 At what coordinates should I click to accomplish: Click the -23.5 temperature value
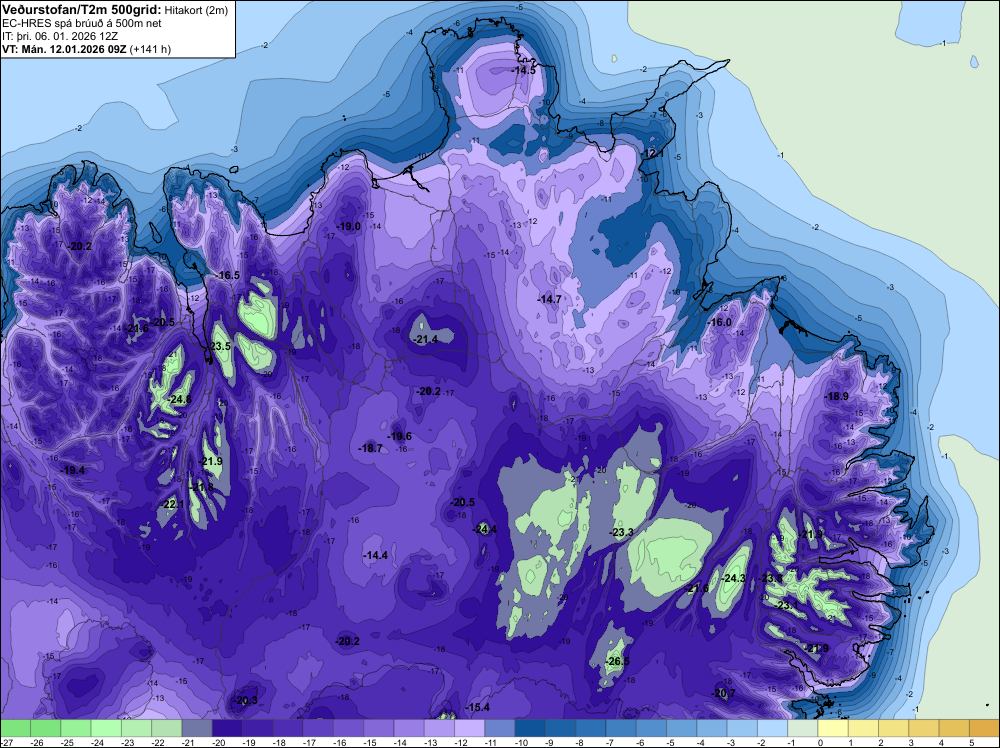[x=219, y=346]
